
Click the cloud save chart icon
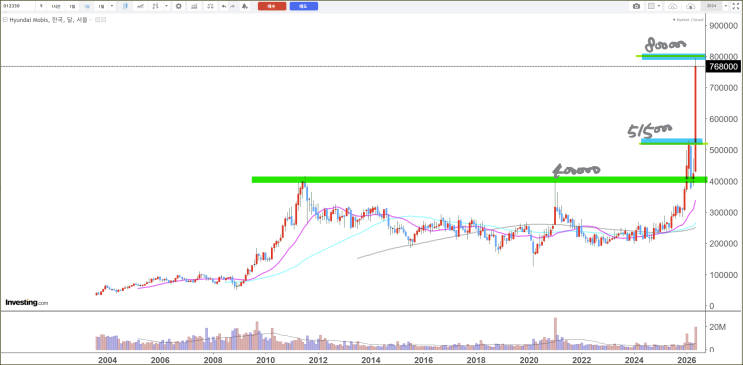[x=691, y=6]
